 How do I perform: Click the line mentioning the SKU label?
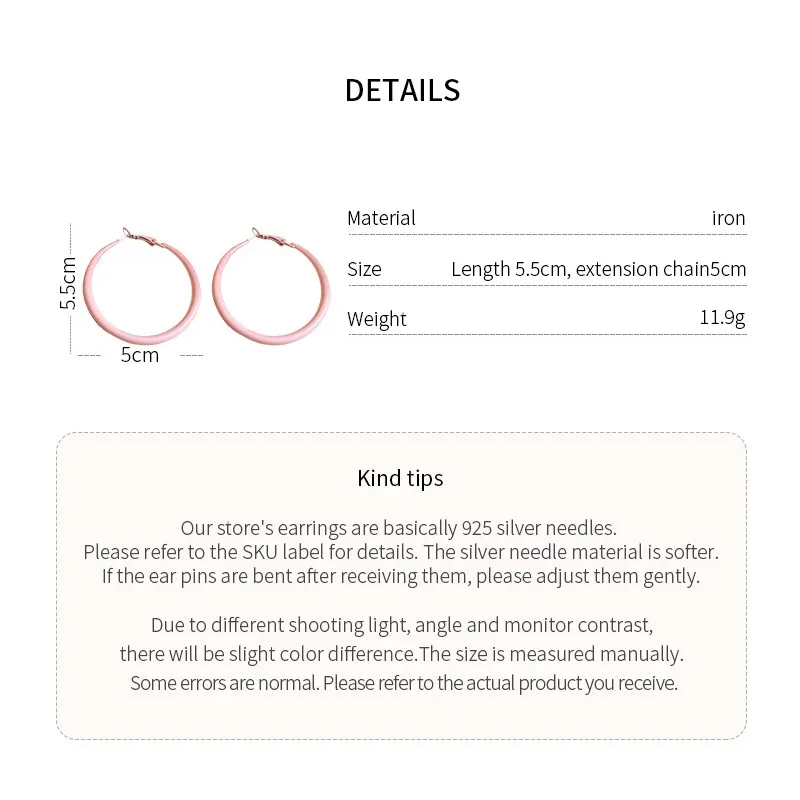[400, 552]
